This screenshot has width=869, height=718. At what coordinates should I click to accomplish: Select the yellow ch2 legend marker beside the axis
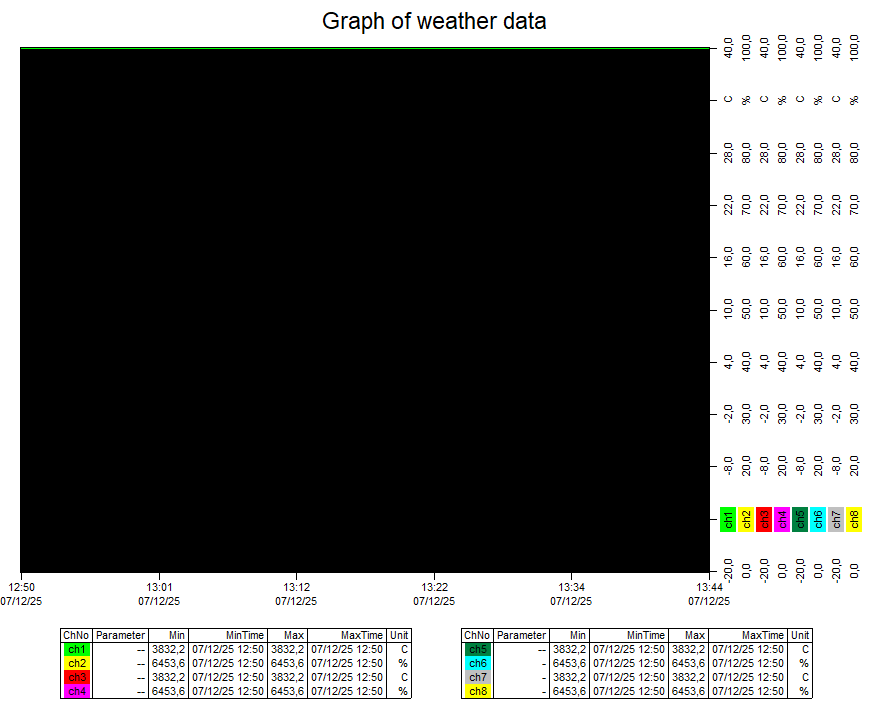pyautogui.click(x=746, y=519)
